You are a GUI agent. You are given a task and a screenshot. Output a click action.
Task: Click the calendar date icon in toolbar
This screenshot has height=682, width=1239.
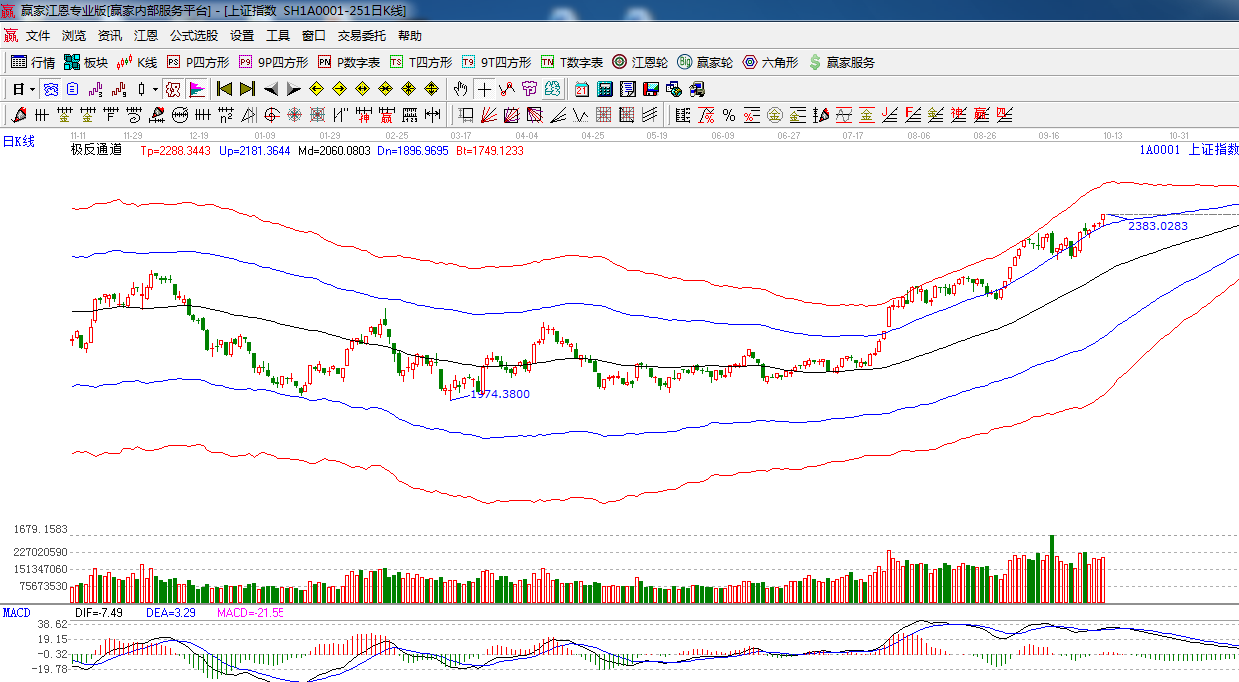point(582,89)
